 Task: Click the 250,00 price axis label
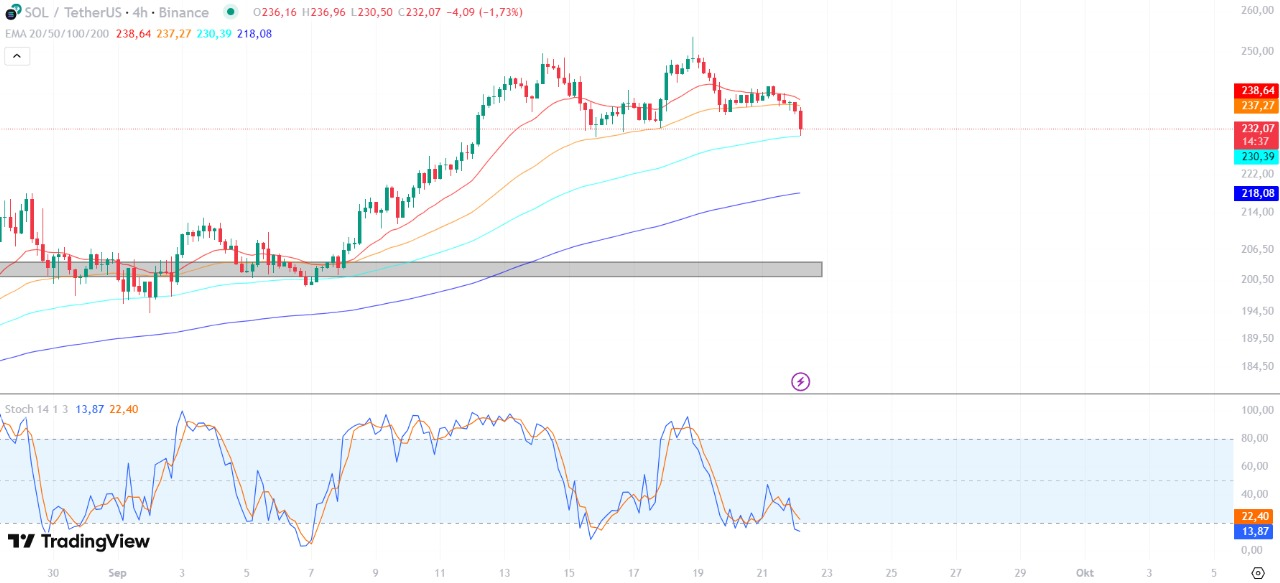pyautogui.click(x=1256, y=51)
